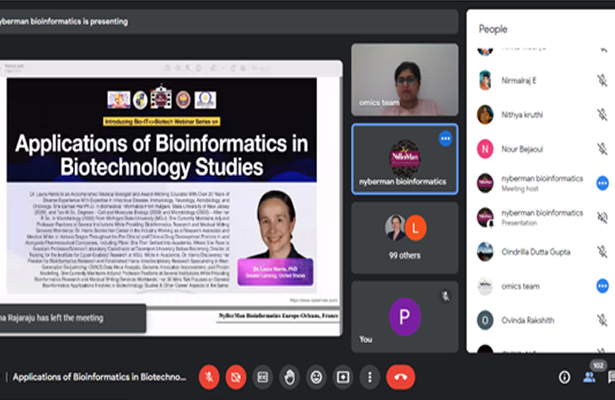
Task: Open the three-dot more options menu
Action: pos(371,377)
